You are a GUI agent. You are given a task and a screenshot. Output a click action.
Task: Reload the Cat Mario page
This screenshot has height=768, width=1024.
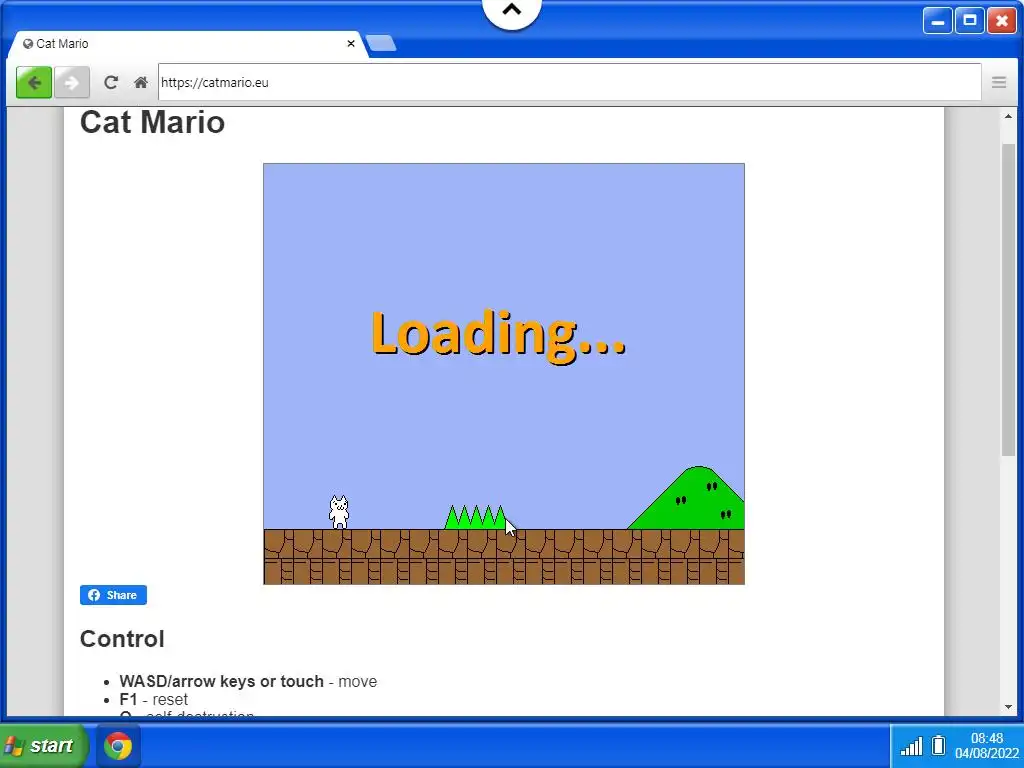click(111, 82)
